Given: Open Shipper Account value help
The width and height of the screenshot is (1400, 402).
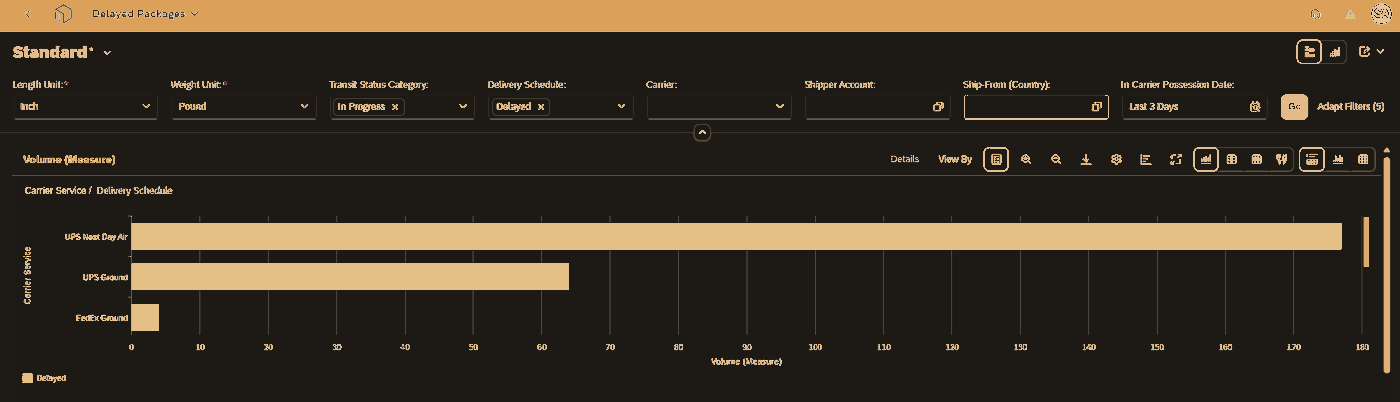Looking at the screenshot, I should 938,106.
